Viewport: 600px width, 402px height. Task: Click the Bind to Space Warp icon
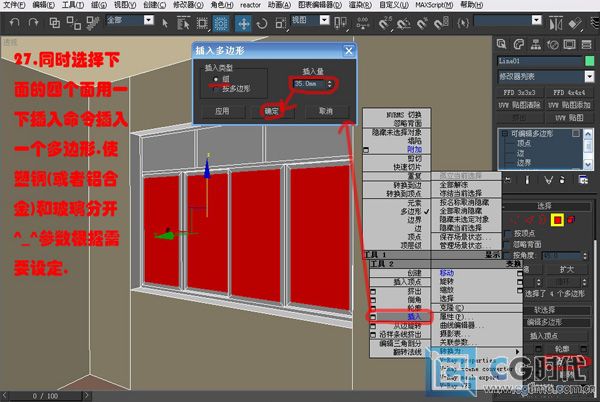[92, 23]
